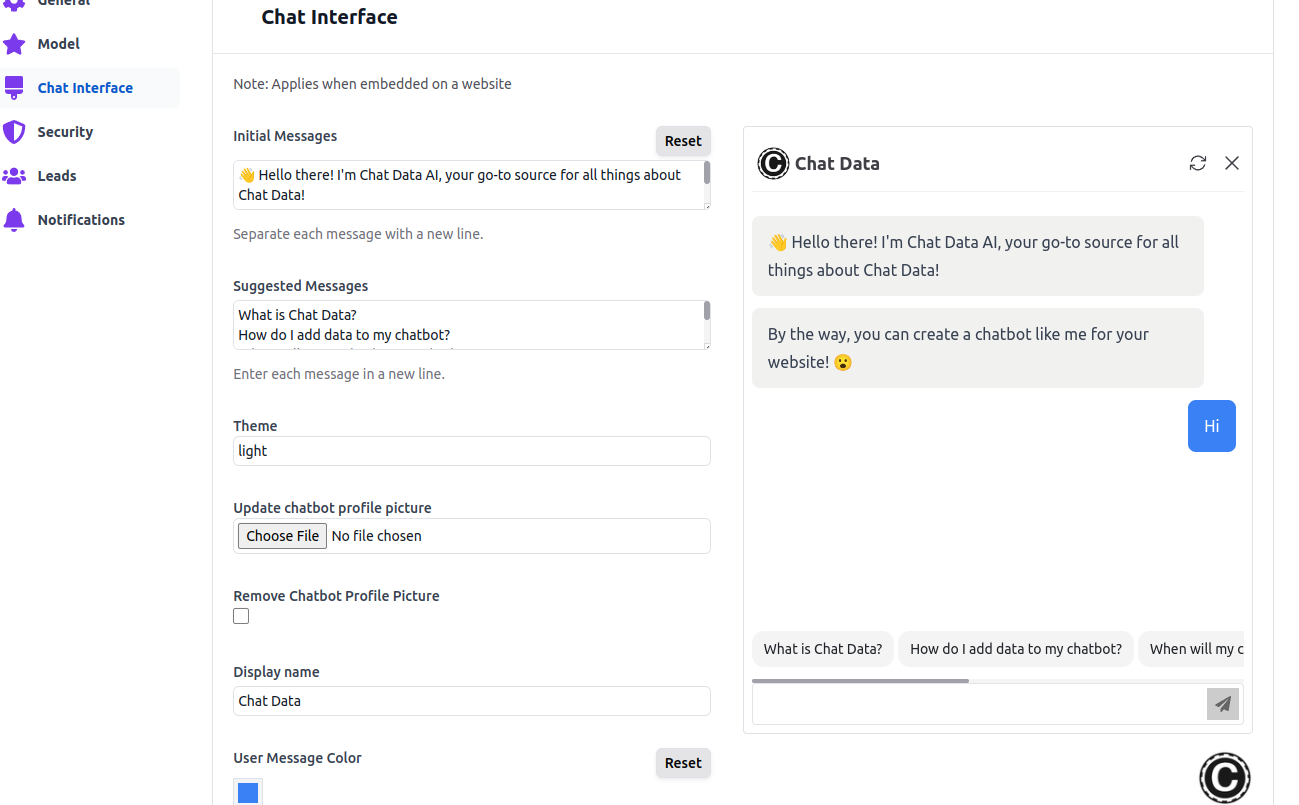This screenshot has height=805, width=1299.
Task: Click the Choose File button
Action: coord(282,536)
